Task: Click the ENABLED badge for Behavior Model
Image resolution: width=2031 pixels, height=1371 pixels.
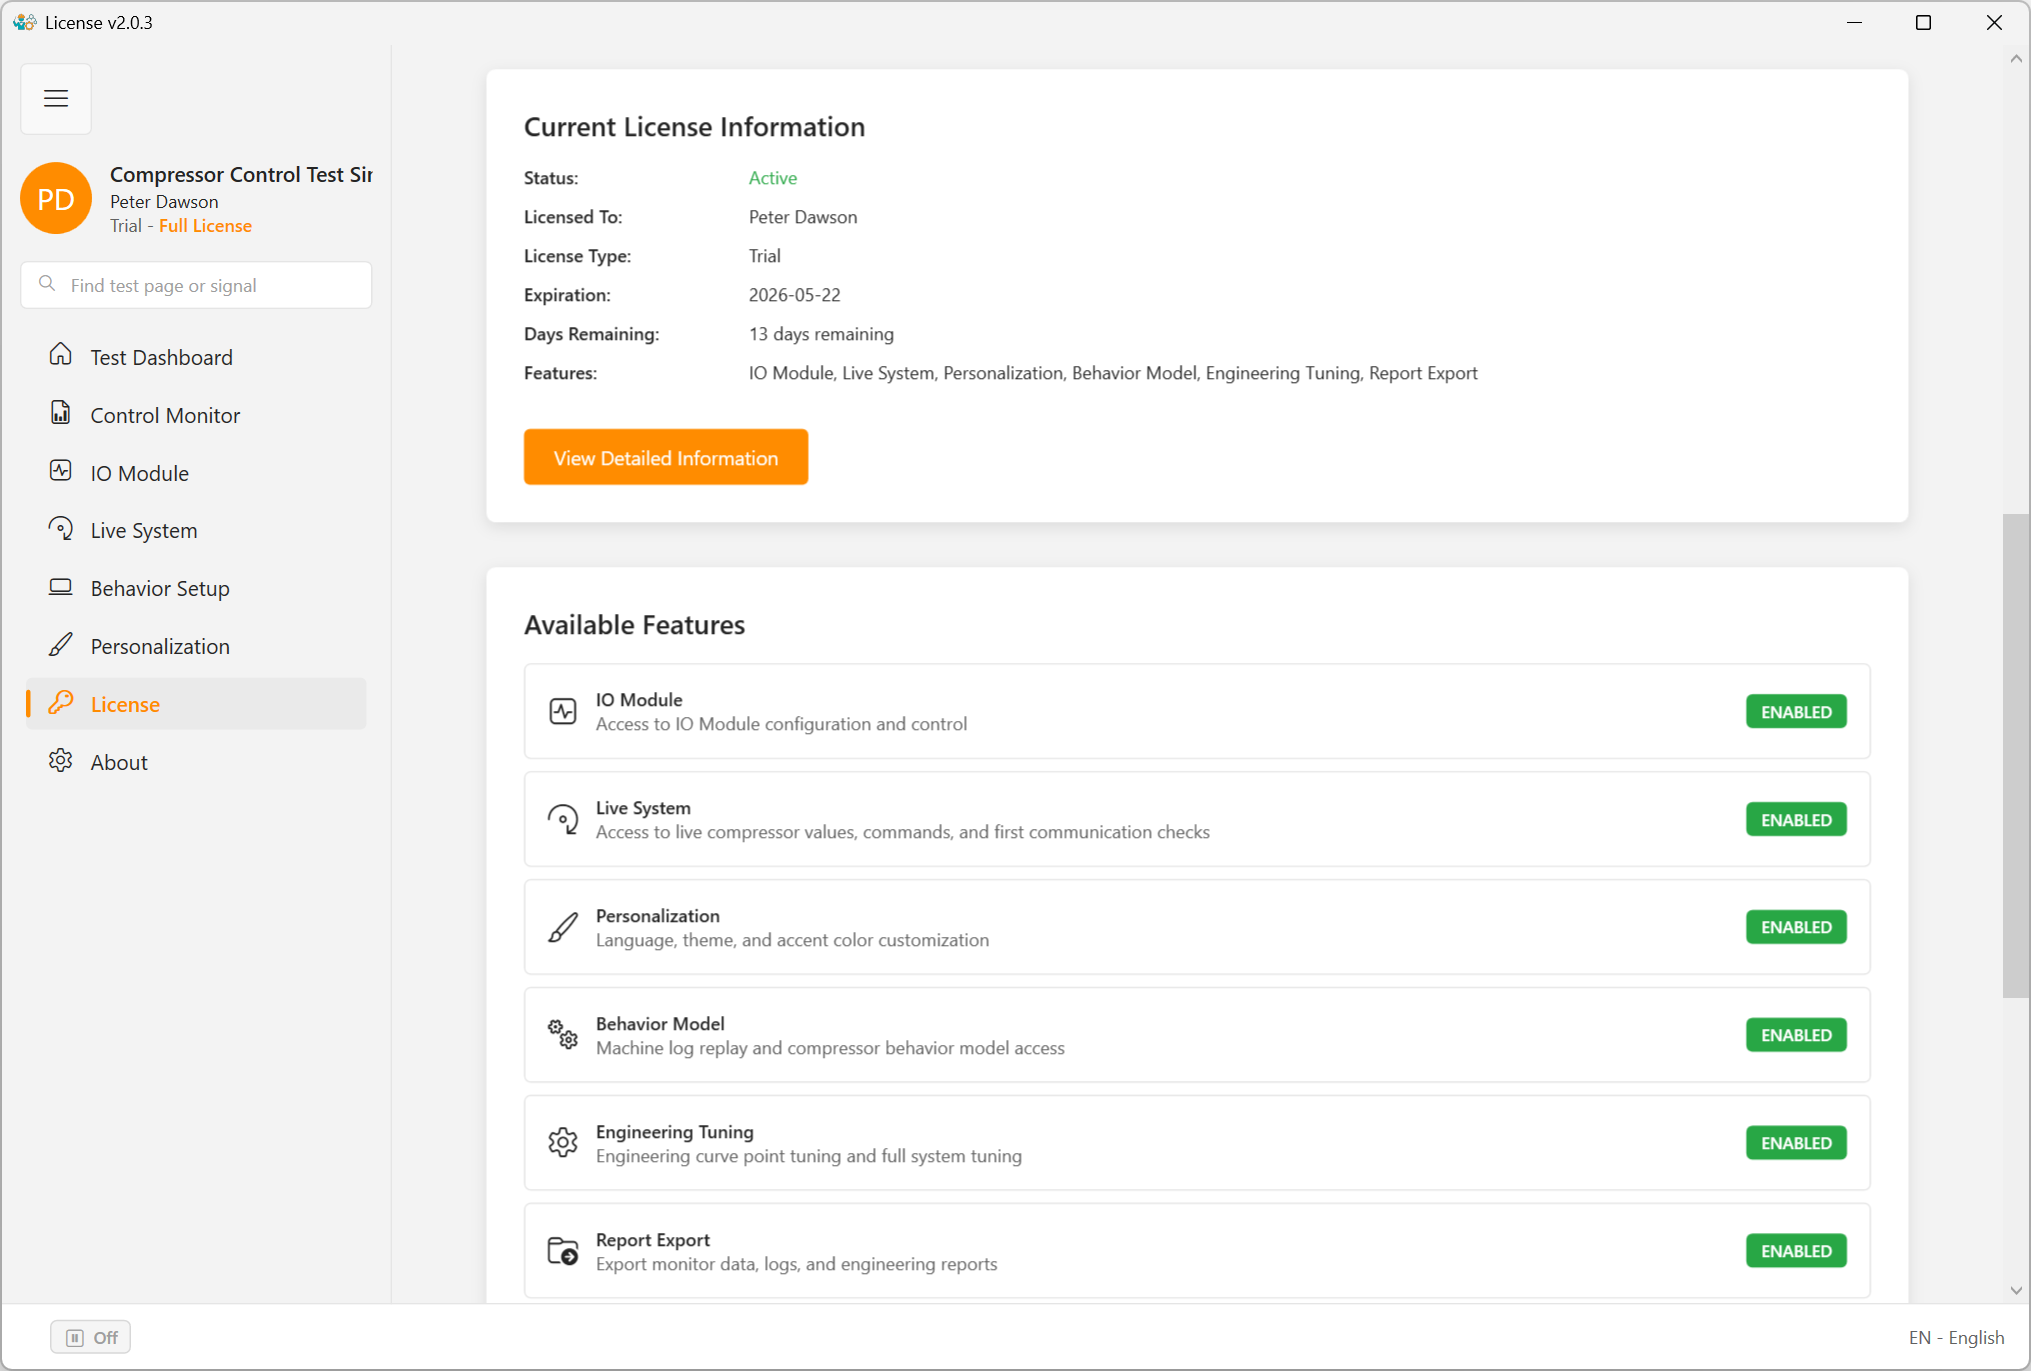Action: coord(1796,1035)
